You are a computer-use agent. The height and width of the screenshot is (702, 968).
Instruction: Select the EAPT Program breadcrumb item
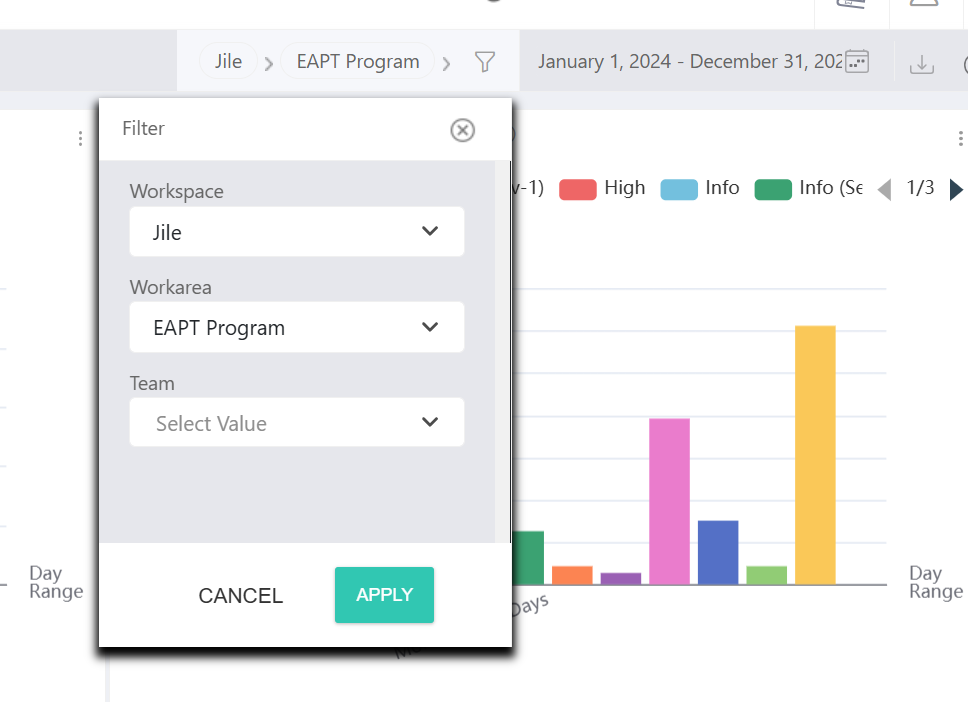point(357,62)
